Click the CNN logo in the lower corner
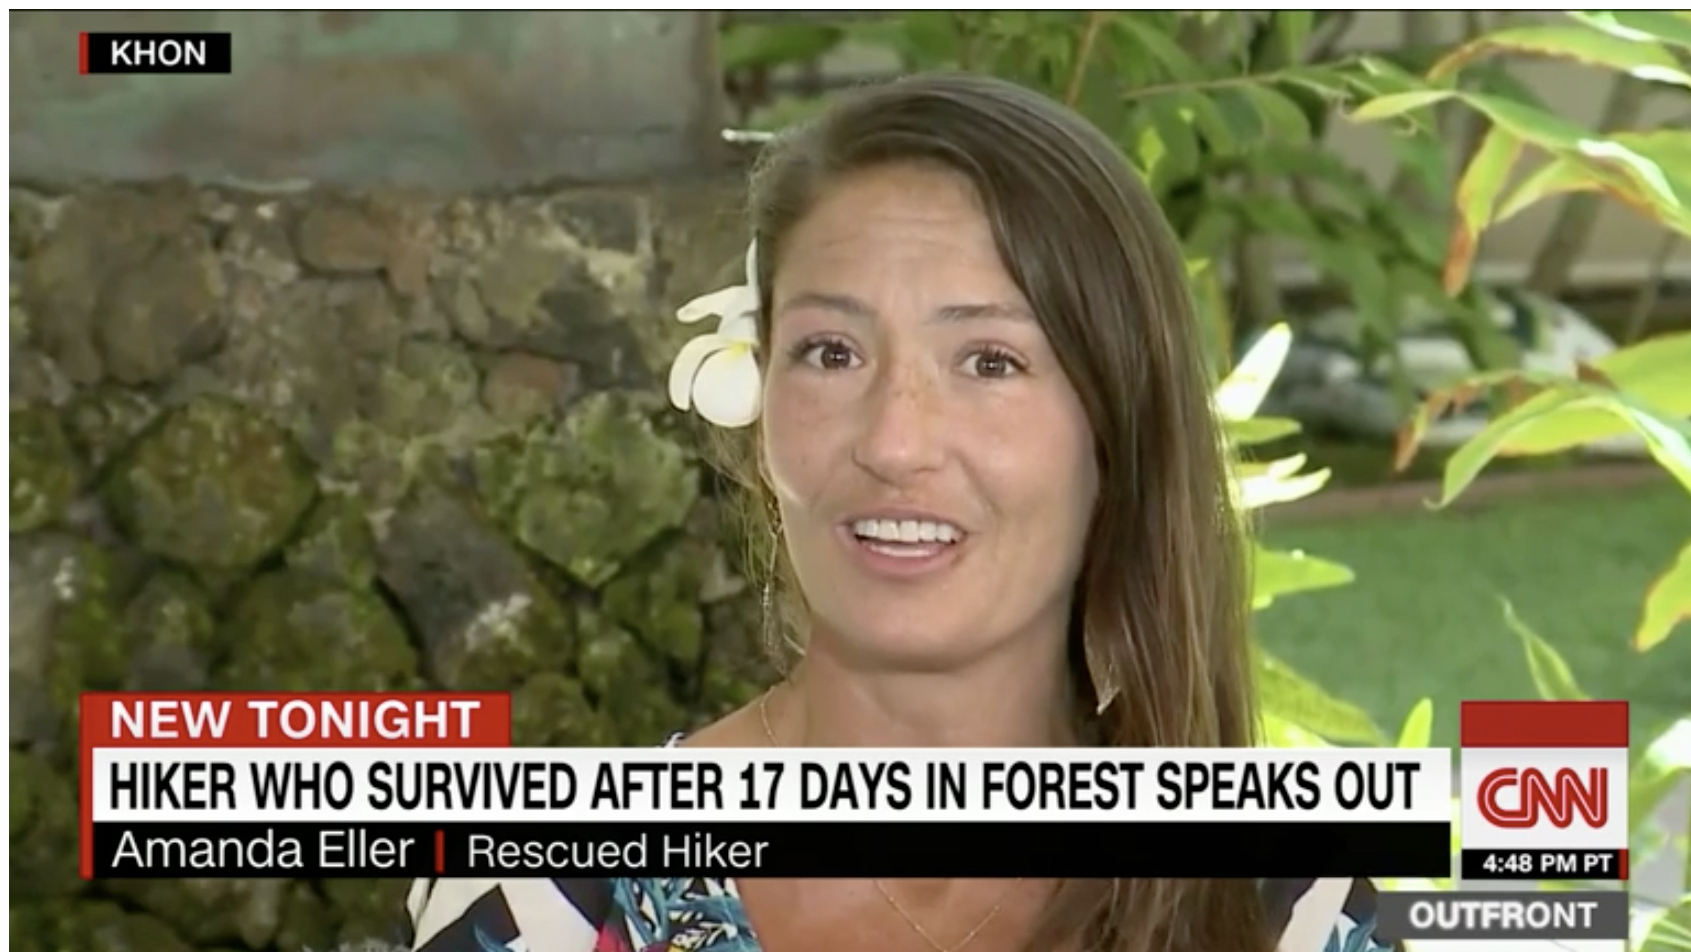 point(1544,798)
